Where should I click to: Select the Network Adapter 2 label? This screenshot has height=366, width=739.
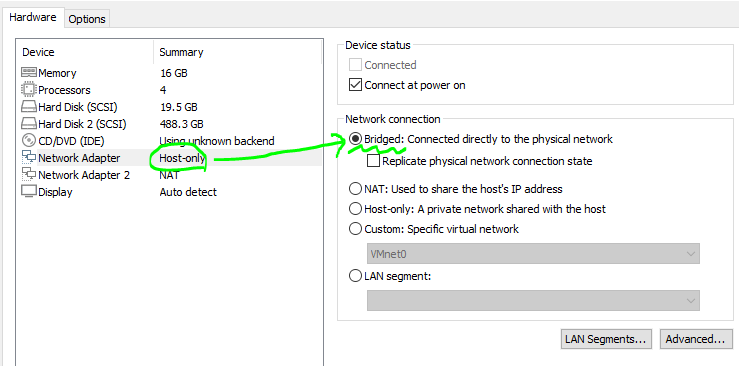tap(84, 175)
